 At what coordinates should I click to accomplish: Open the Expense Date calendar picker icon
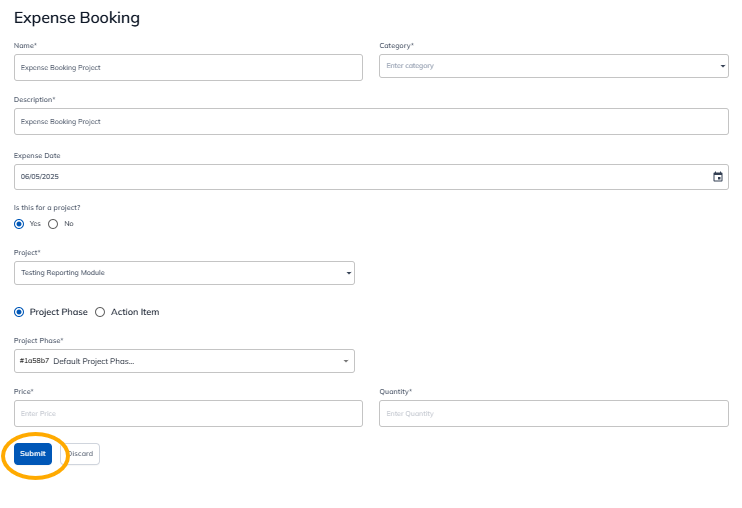tap(717, 177)
